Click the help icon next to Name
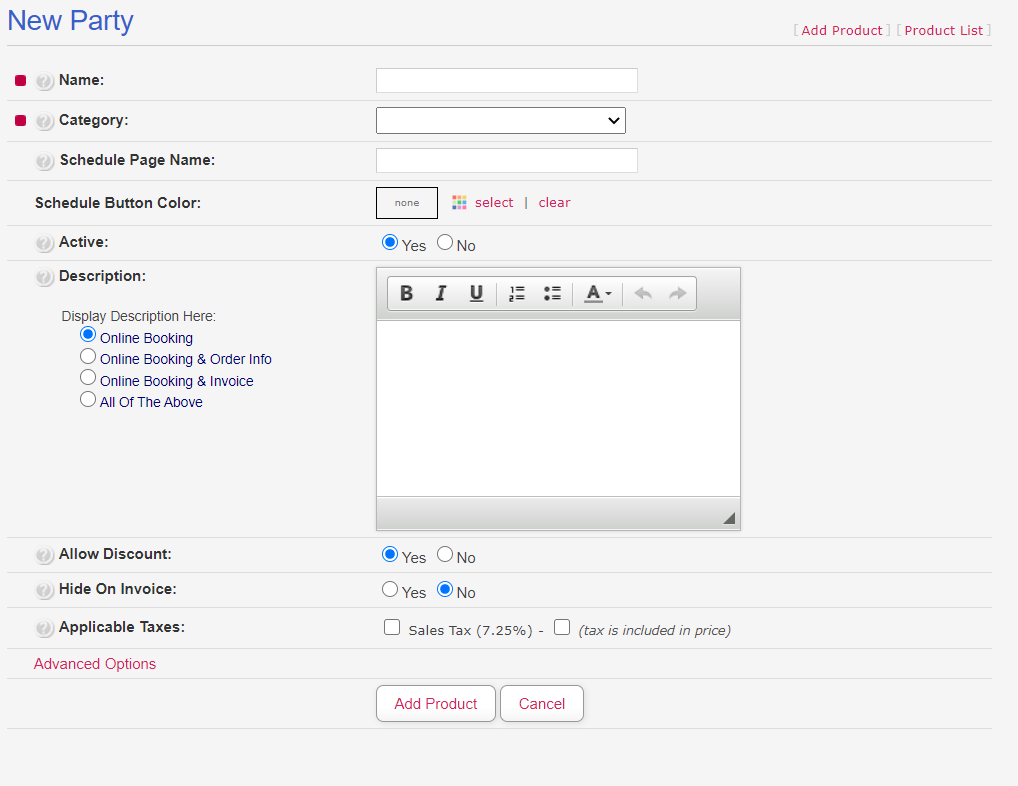This screenshot has height=786, width=1018. click(44, 81)
